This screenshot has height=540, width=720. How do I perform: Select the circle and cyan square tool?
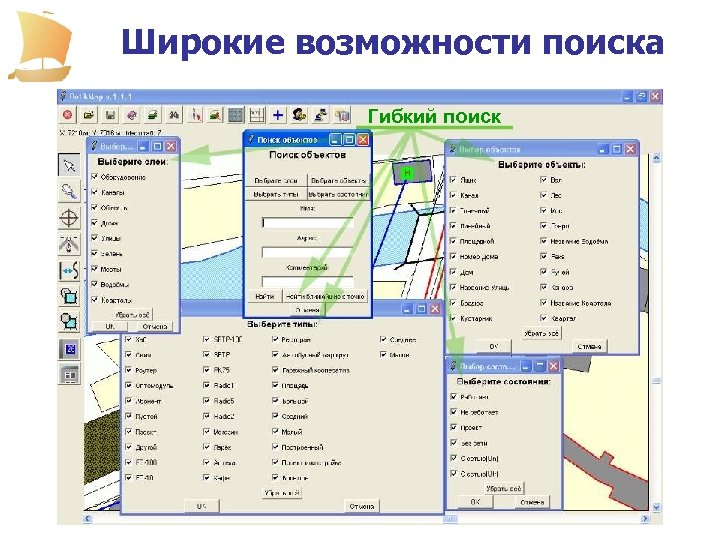click(x=69, y=321)
